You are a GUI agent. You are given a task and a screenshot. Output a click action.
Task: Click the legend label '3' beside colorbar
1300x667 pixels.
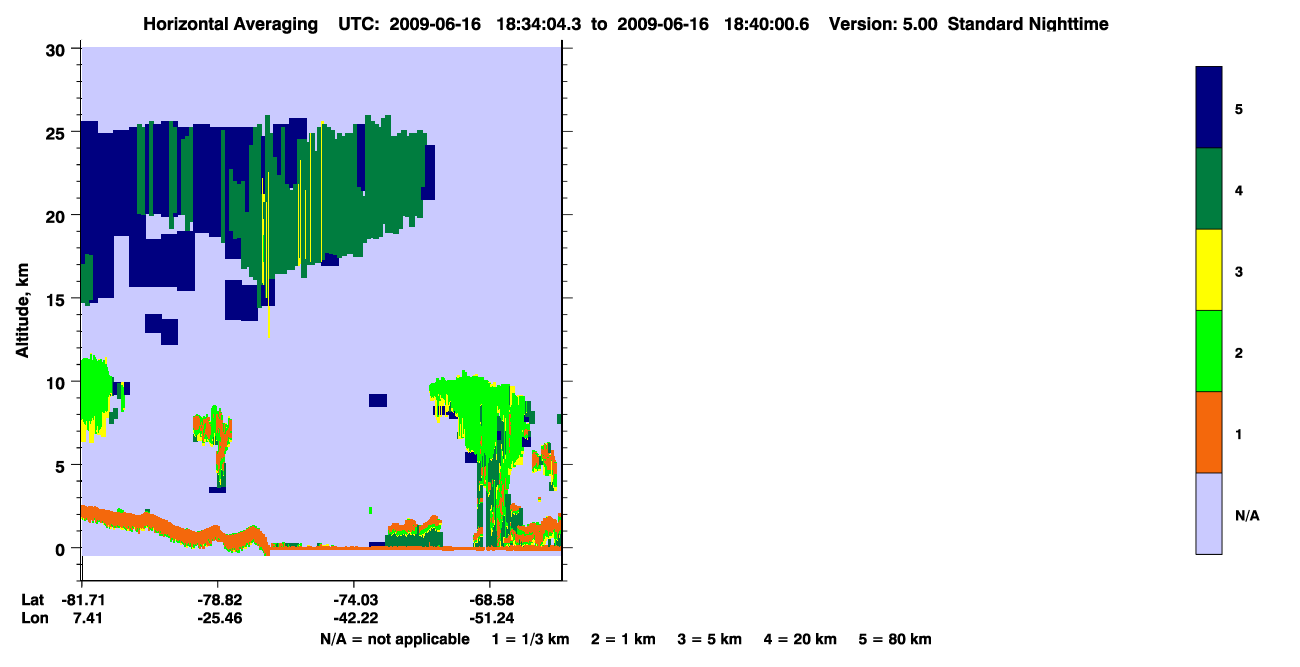(x=1238, y=271)
